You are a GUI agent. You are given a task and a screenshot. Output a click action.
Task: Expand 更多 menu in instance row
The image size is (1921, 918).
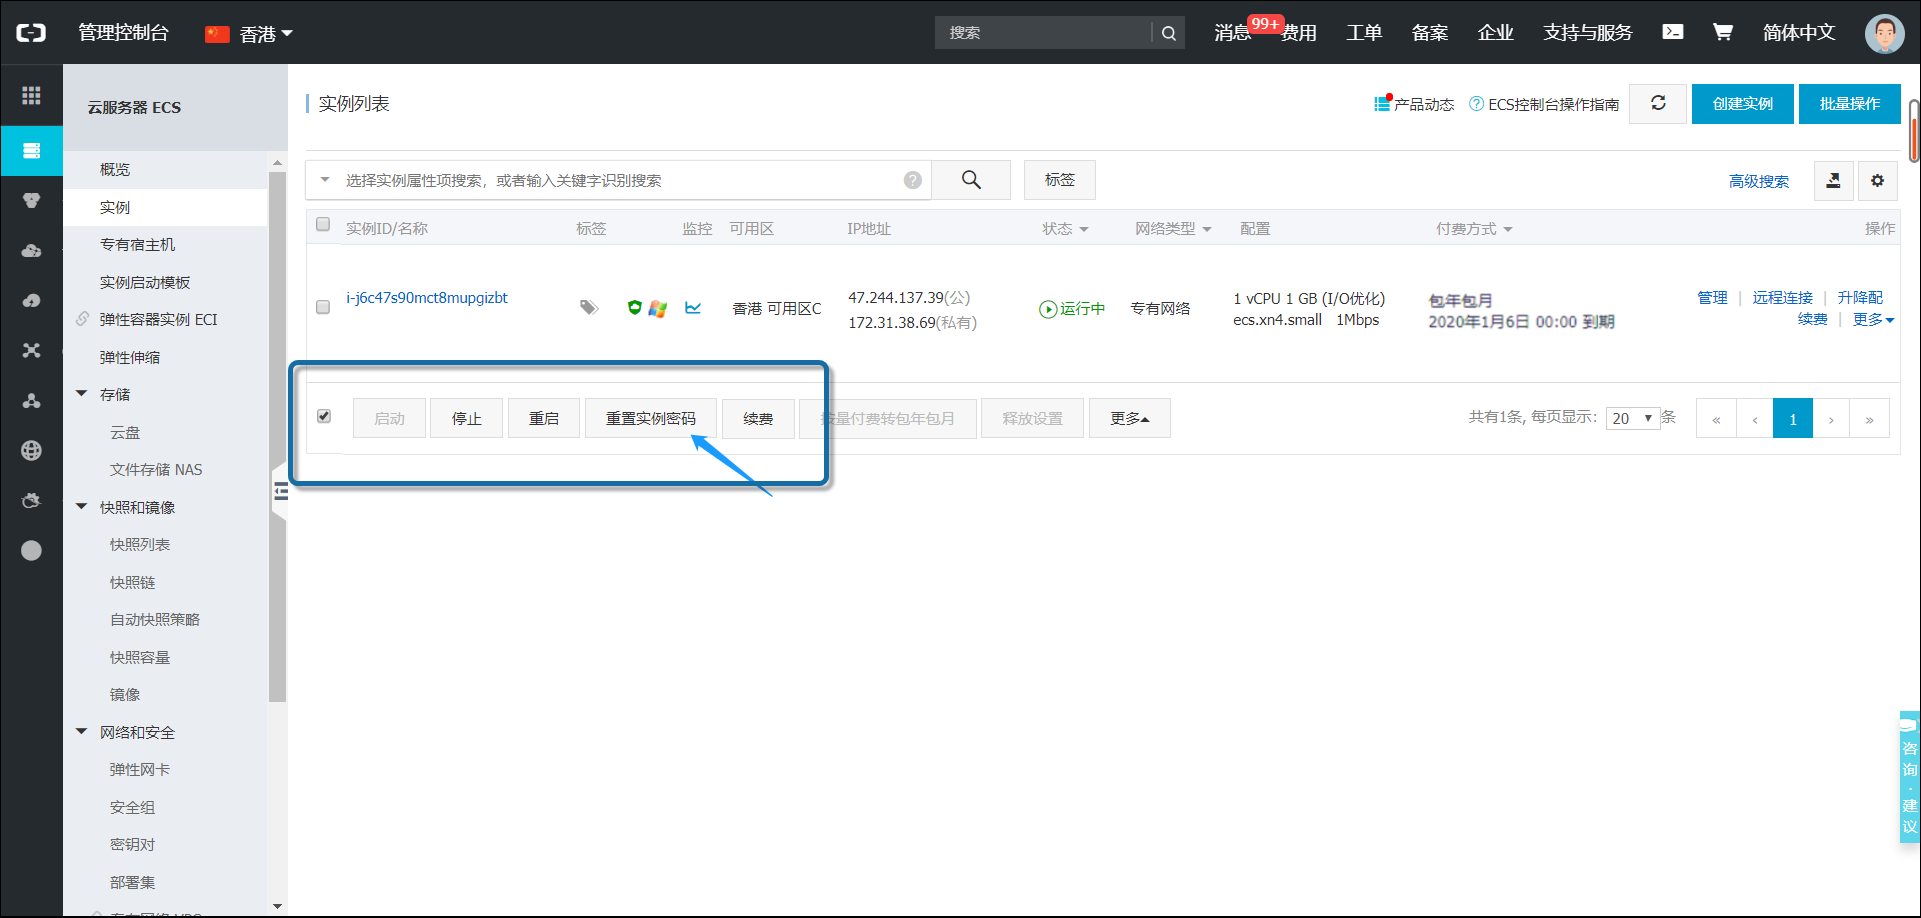(1873, 319)
